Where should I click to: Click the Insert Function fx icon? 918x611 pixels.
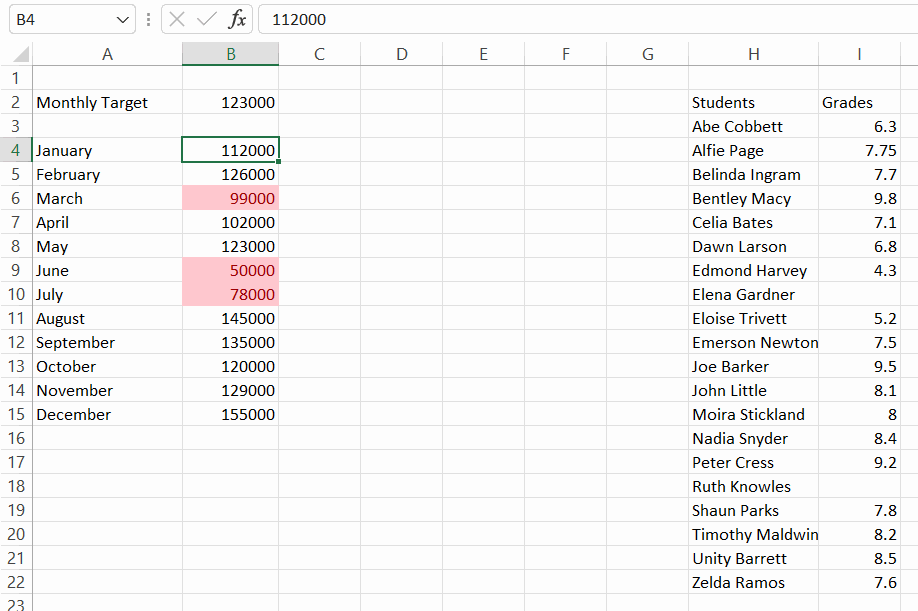tap(237, 19)
